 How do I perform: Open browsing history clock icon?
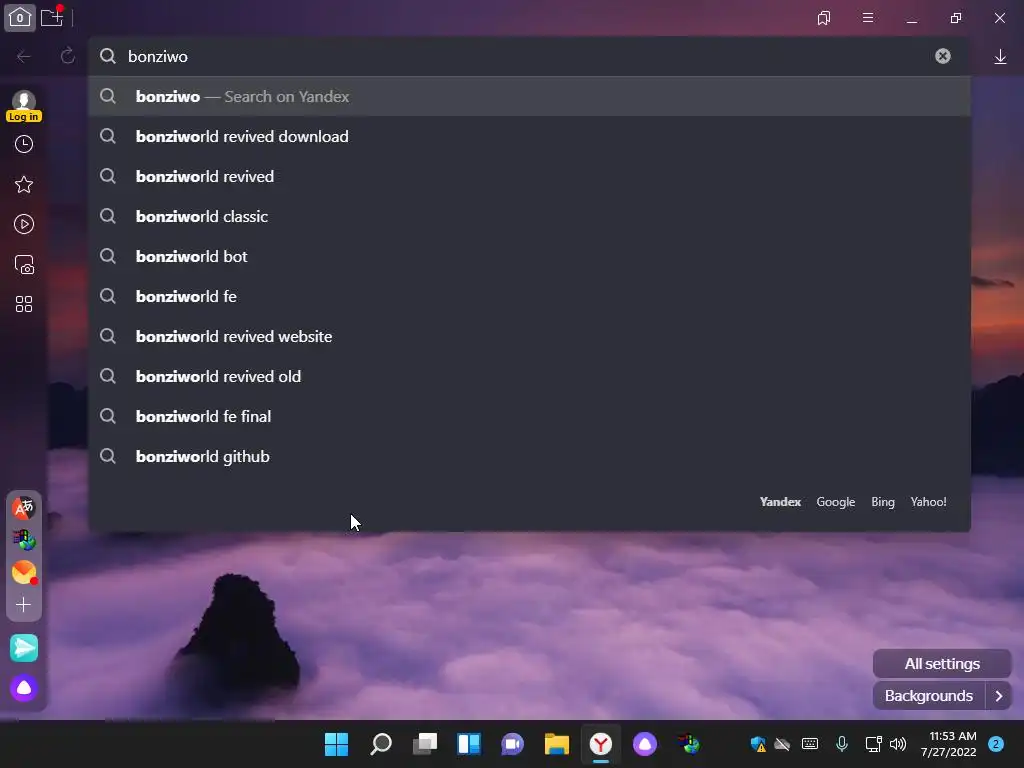click(24, 144)
